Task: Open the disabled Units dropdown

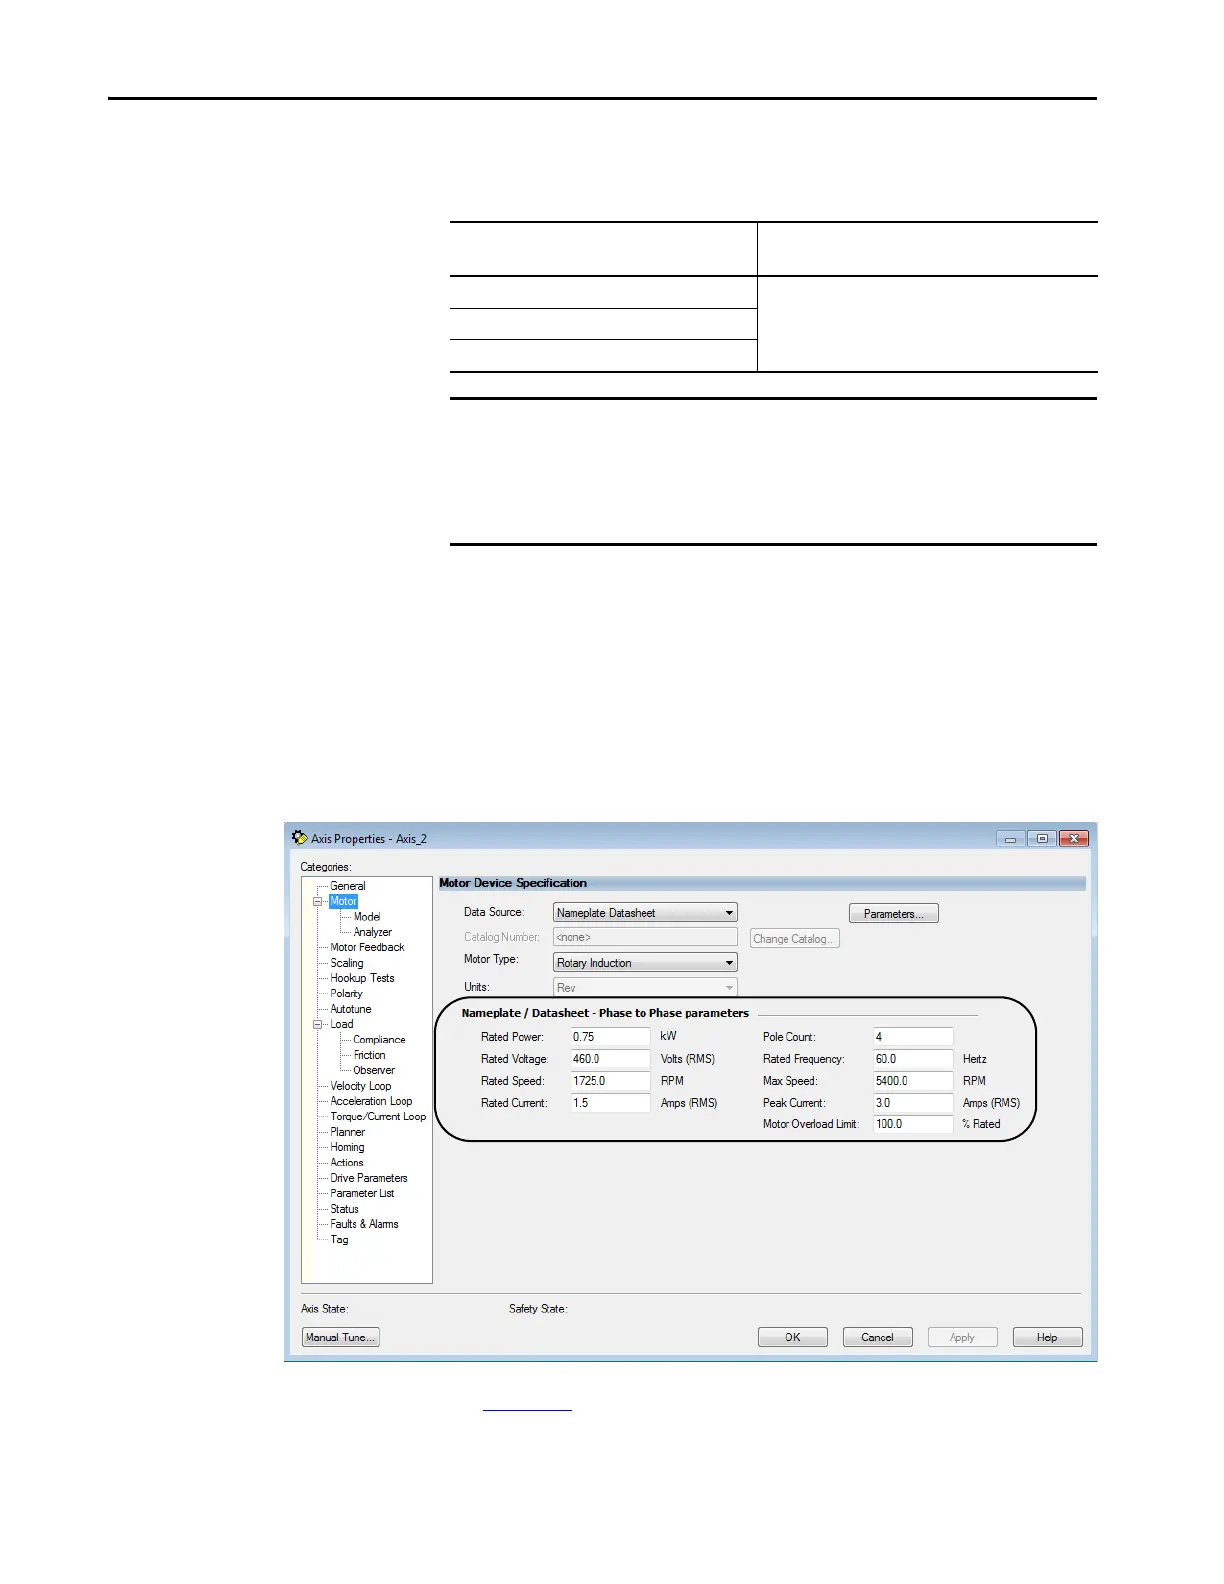Action: [645, 988]
